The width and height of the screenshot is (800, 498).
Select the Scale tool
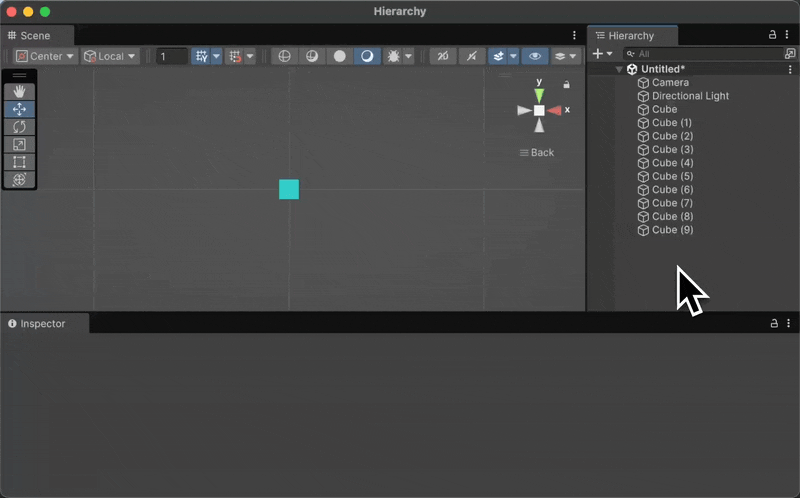(x=19, y=144)
